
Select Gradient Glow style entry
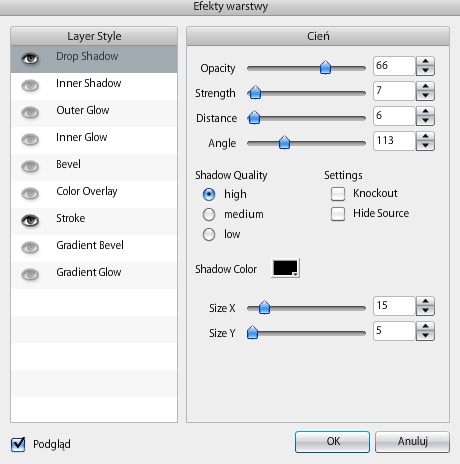tap(94, 275)
